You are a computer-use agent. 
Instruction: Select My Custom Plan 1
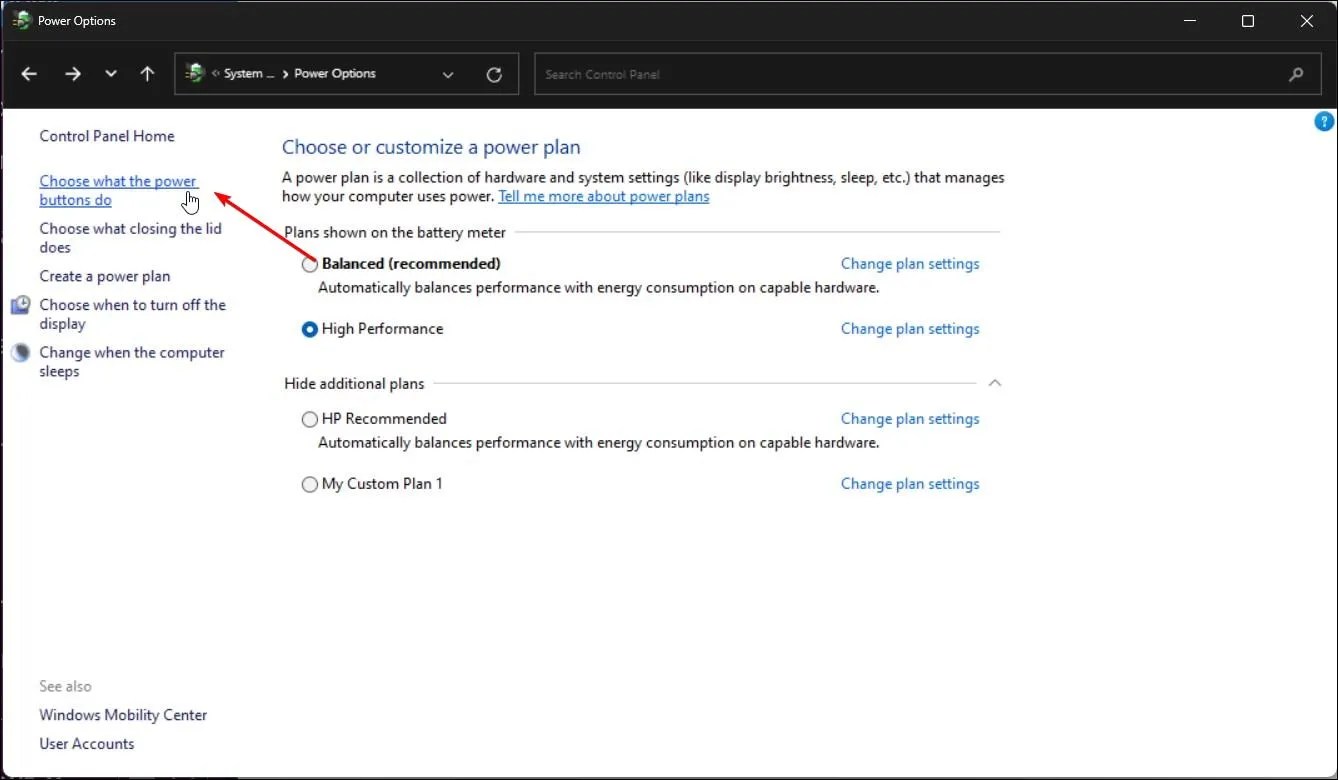pos(310,483)
